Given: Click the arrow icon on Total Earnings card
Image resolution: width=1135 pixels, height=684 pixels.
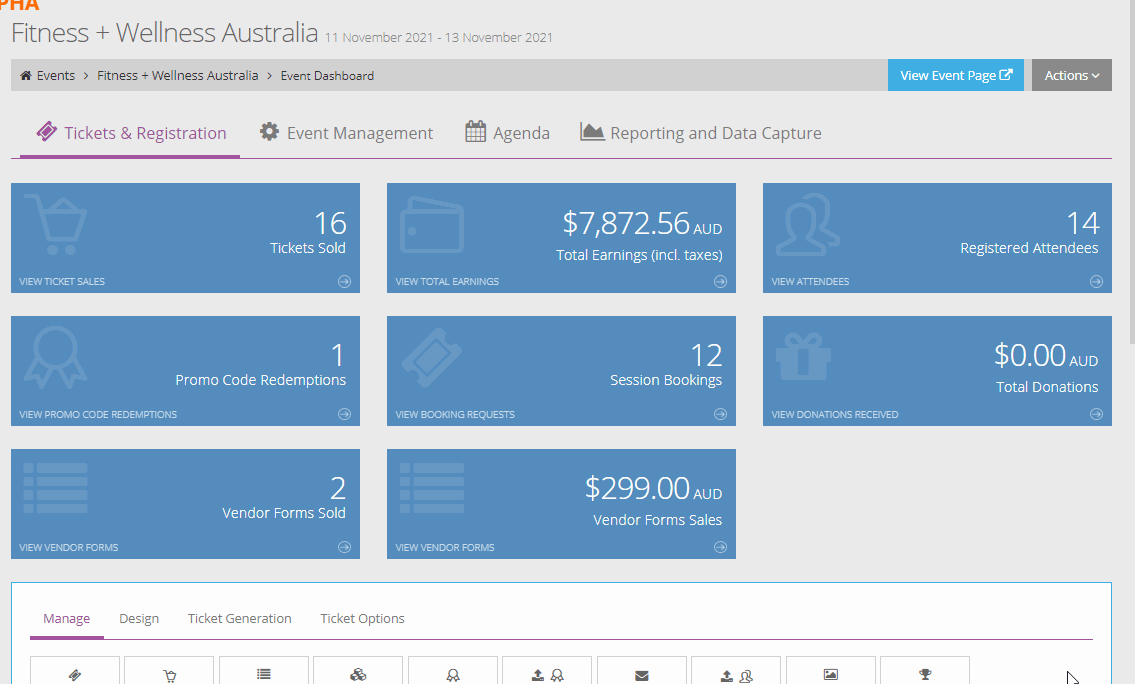Looking at the screenshot, I should (x=720, y=282).
